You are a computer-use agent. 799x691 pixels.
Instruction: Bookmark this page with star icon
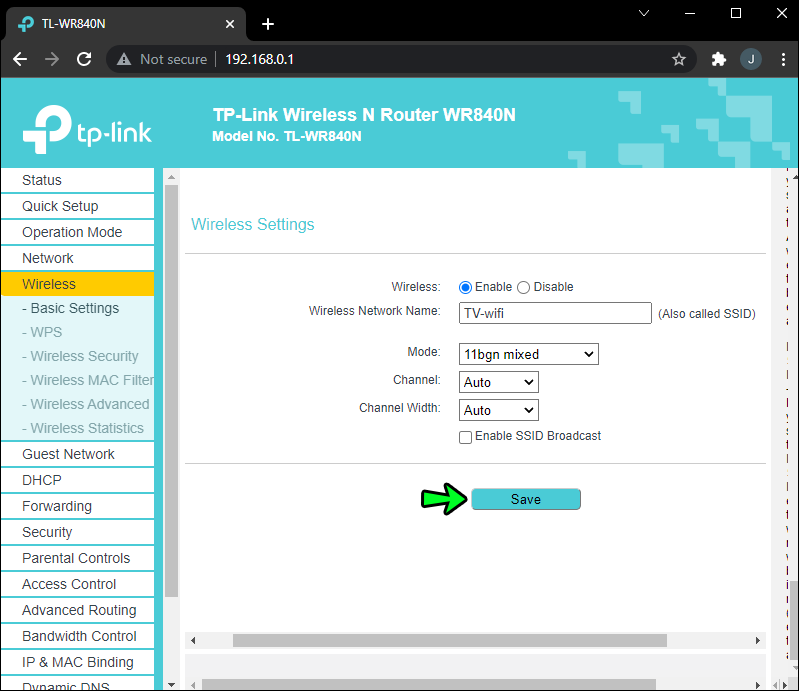pos(679,59)
